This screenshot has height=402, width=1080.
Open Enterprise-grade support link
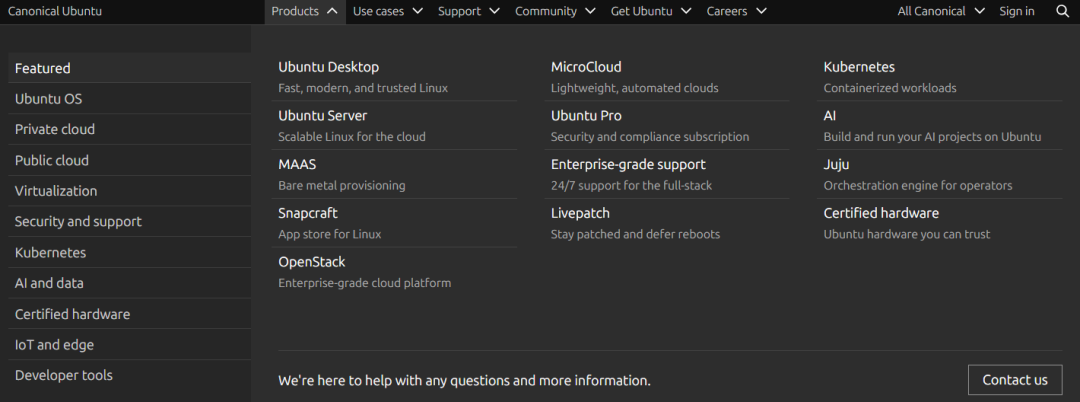point(628,165)
